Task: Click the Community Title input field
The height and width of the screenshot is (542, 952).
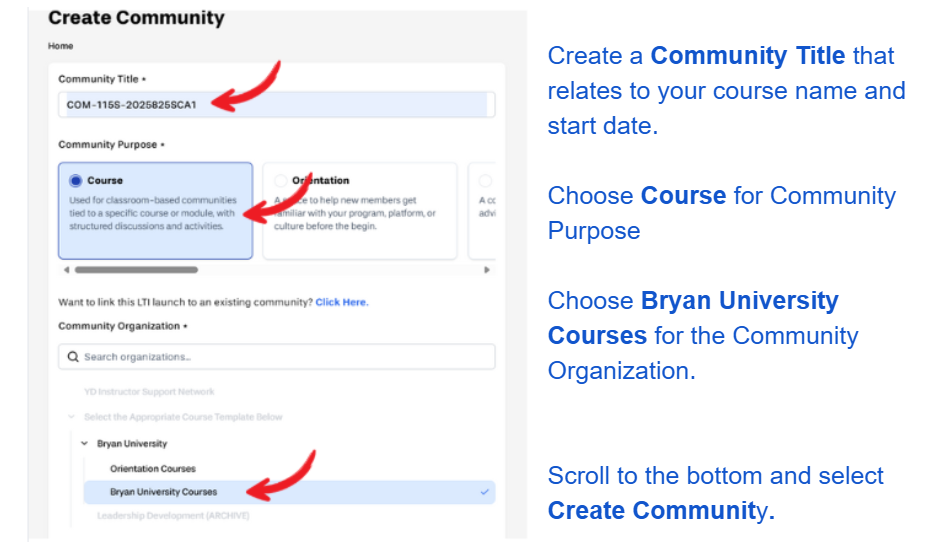Action: (277, 104)
